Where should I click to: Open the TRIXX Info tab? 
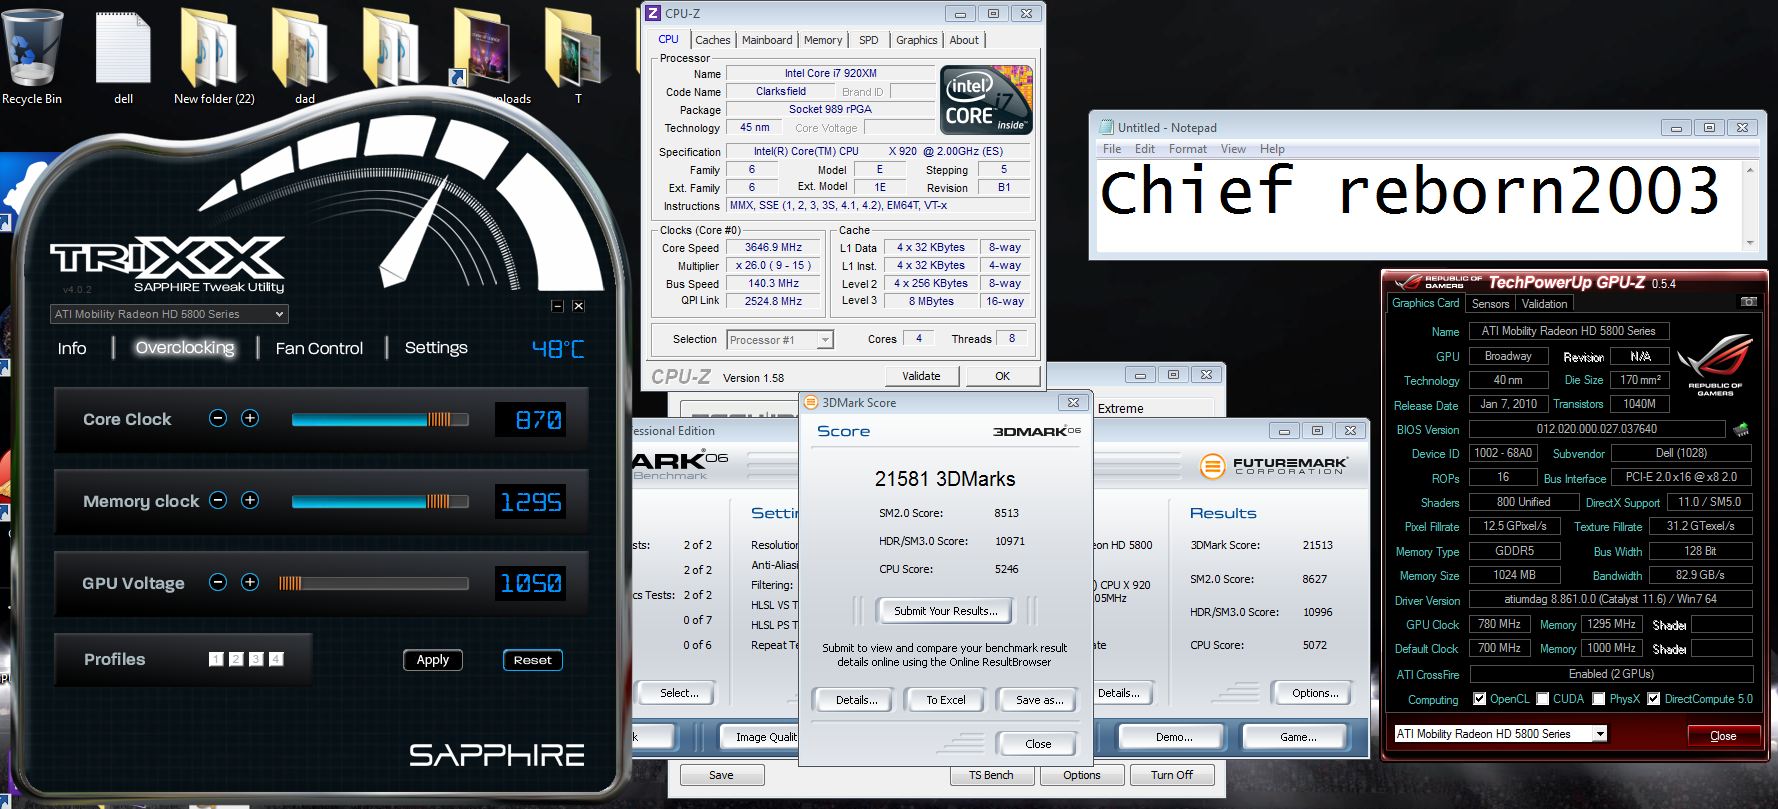72,348
